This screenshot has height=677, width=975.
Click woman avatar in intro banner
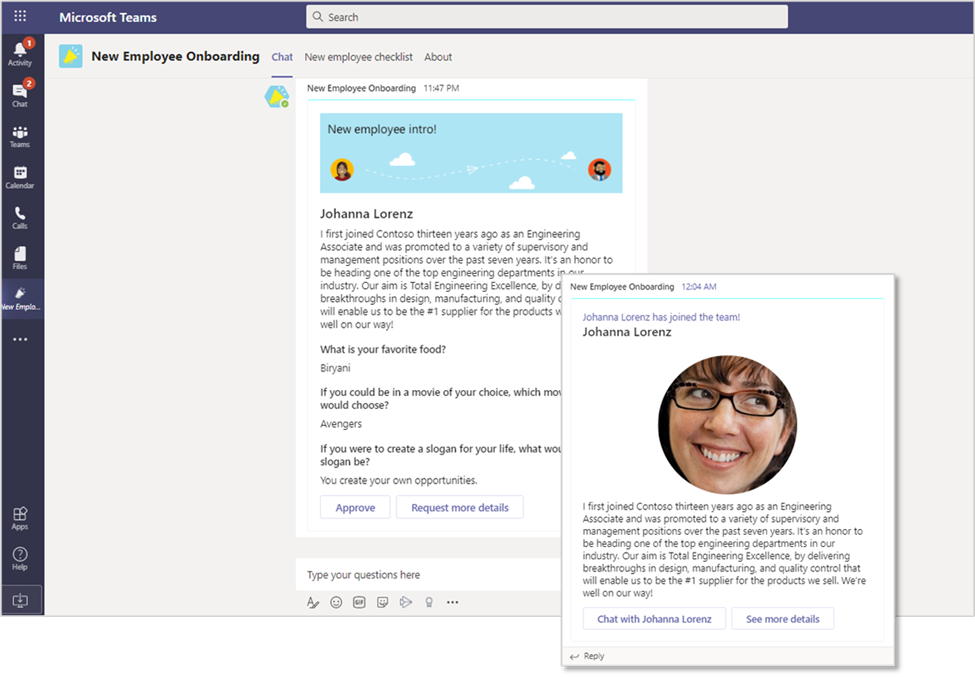click(x=342, y=170)
